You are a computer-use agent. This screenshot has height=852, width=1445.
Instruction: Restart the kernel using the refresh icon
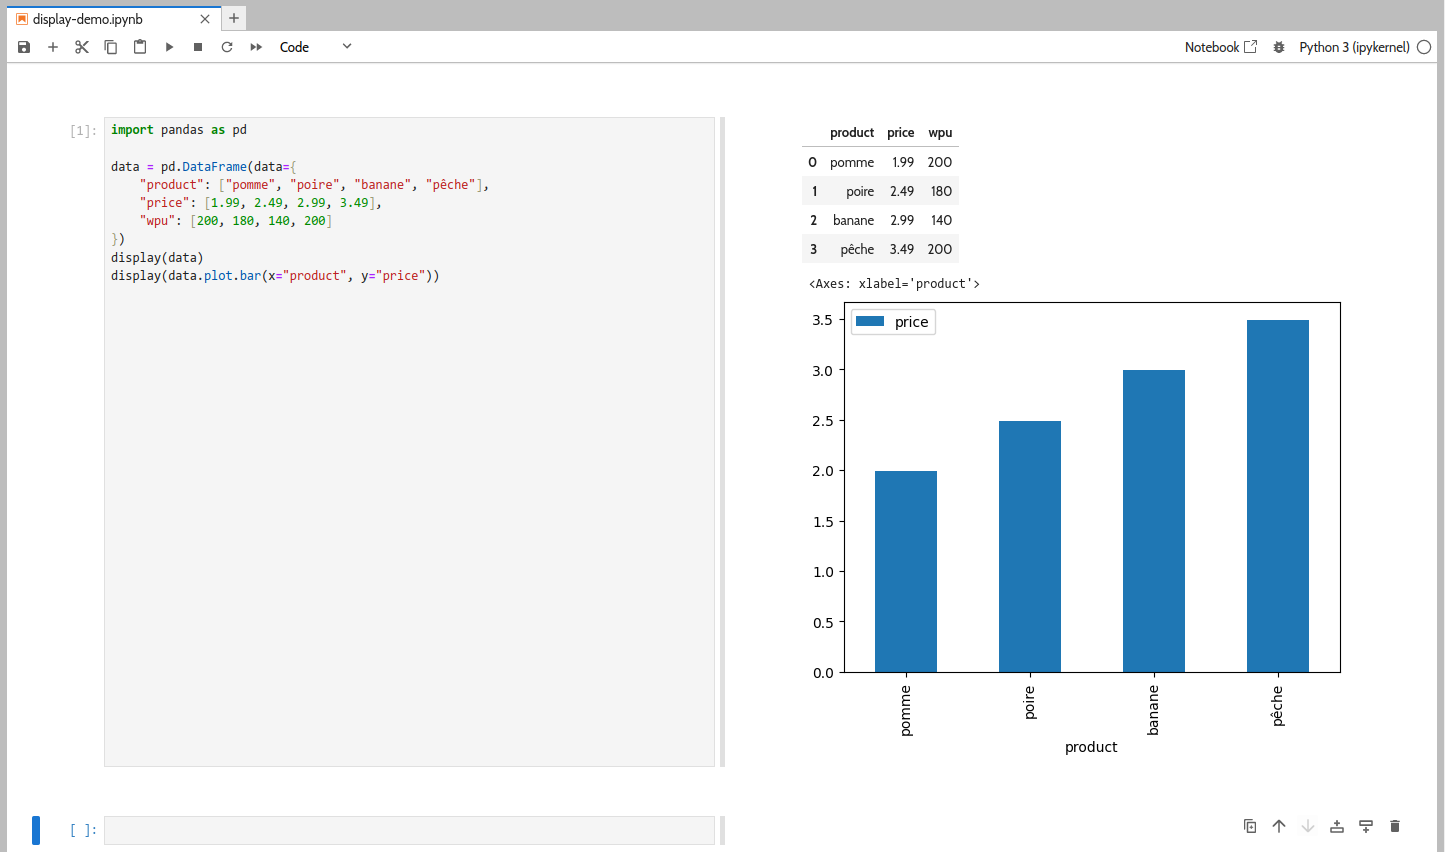click(227, 47)
